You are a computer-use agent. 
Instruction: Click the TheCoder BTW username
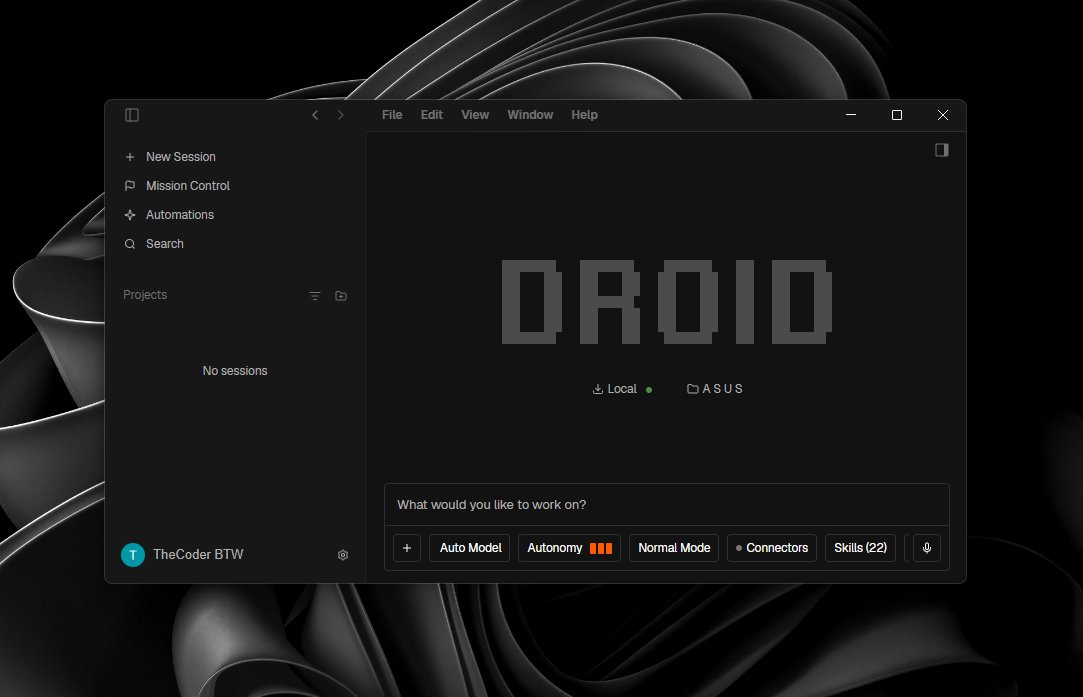point(198,555)
